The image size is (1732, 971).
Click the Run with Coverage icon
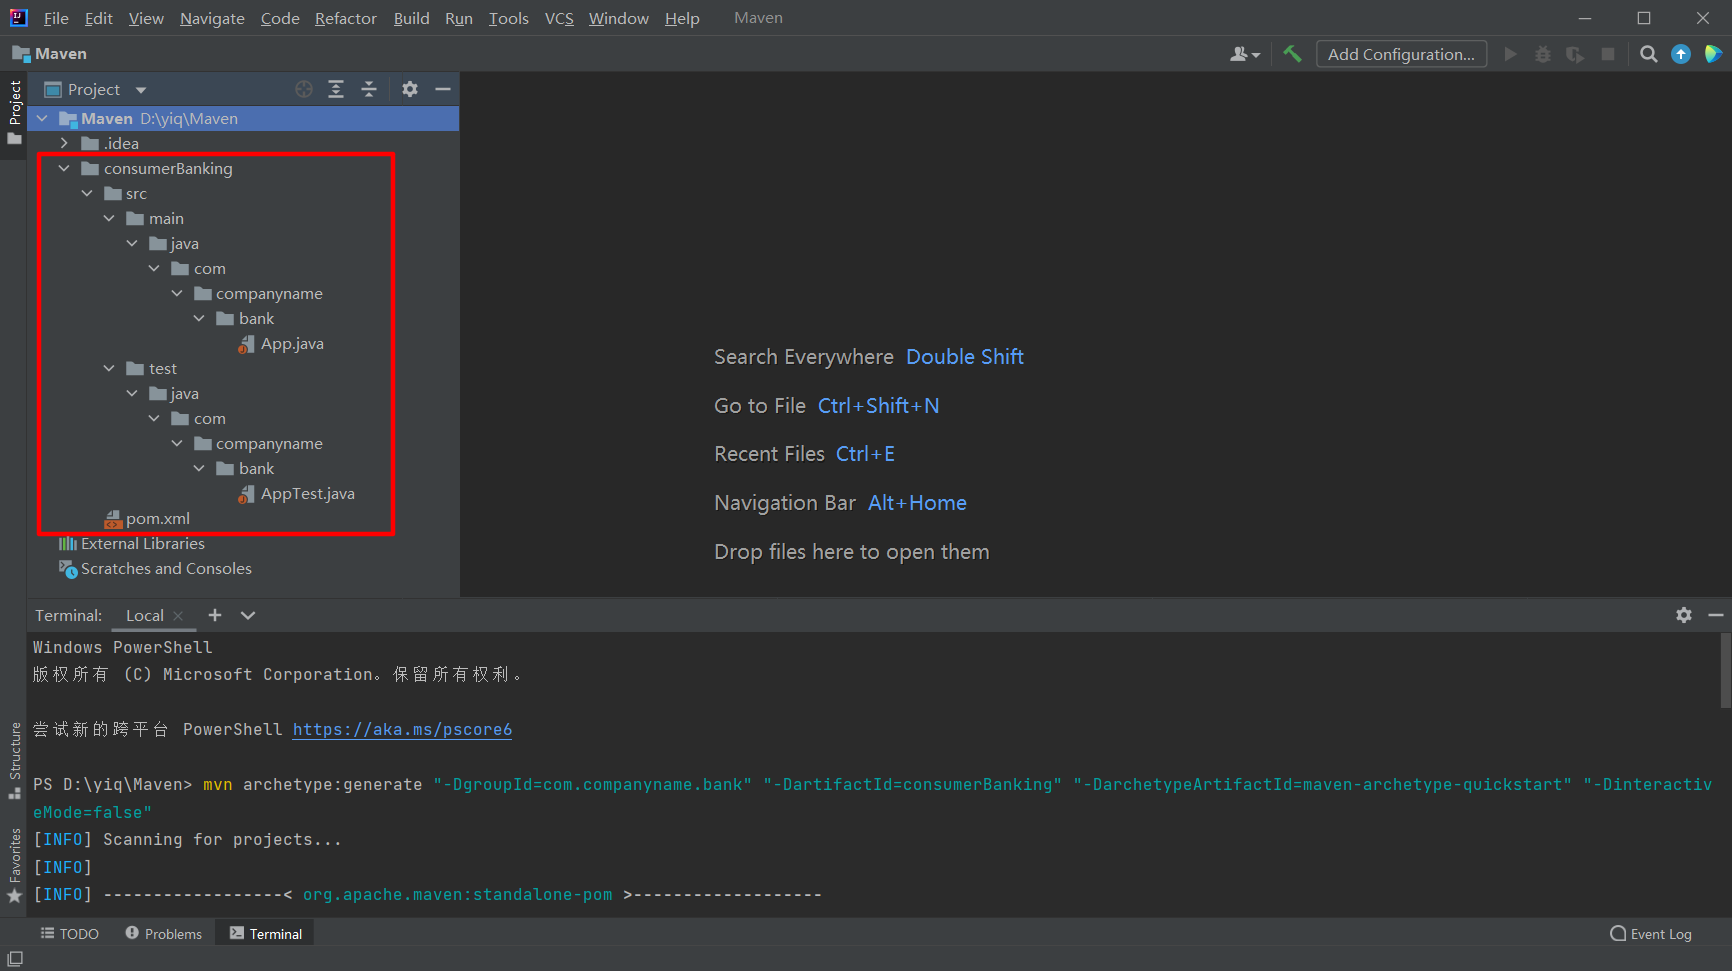click(1575, 54)
